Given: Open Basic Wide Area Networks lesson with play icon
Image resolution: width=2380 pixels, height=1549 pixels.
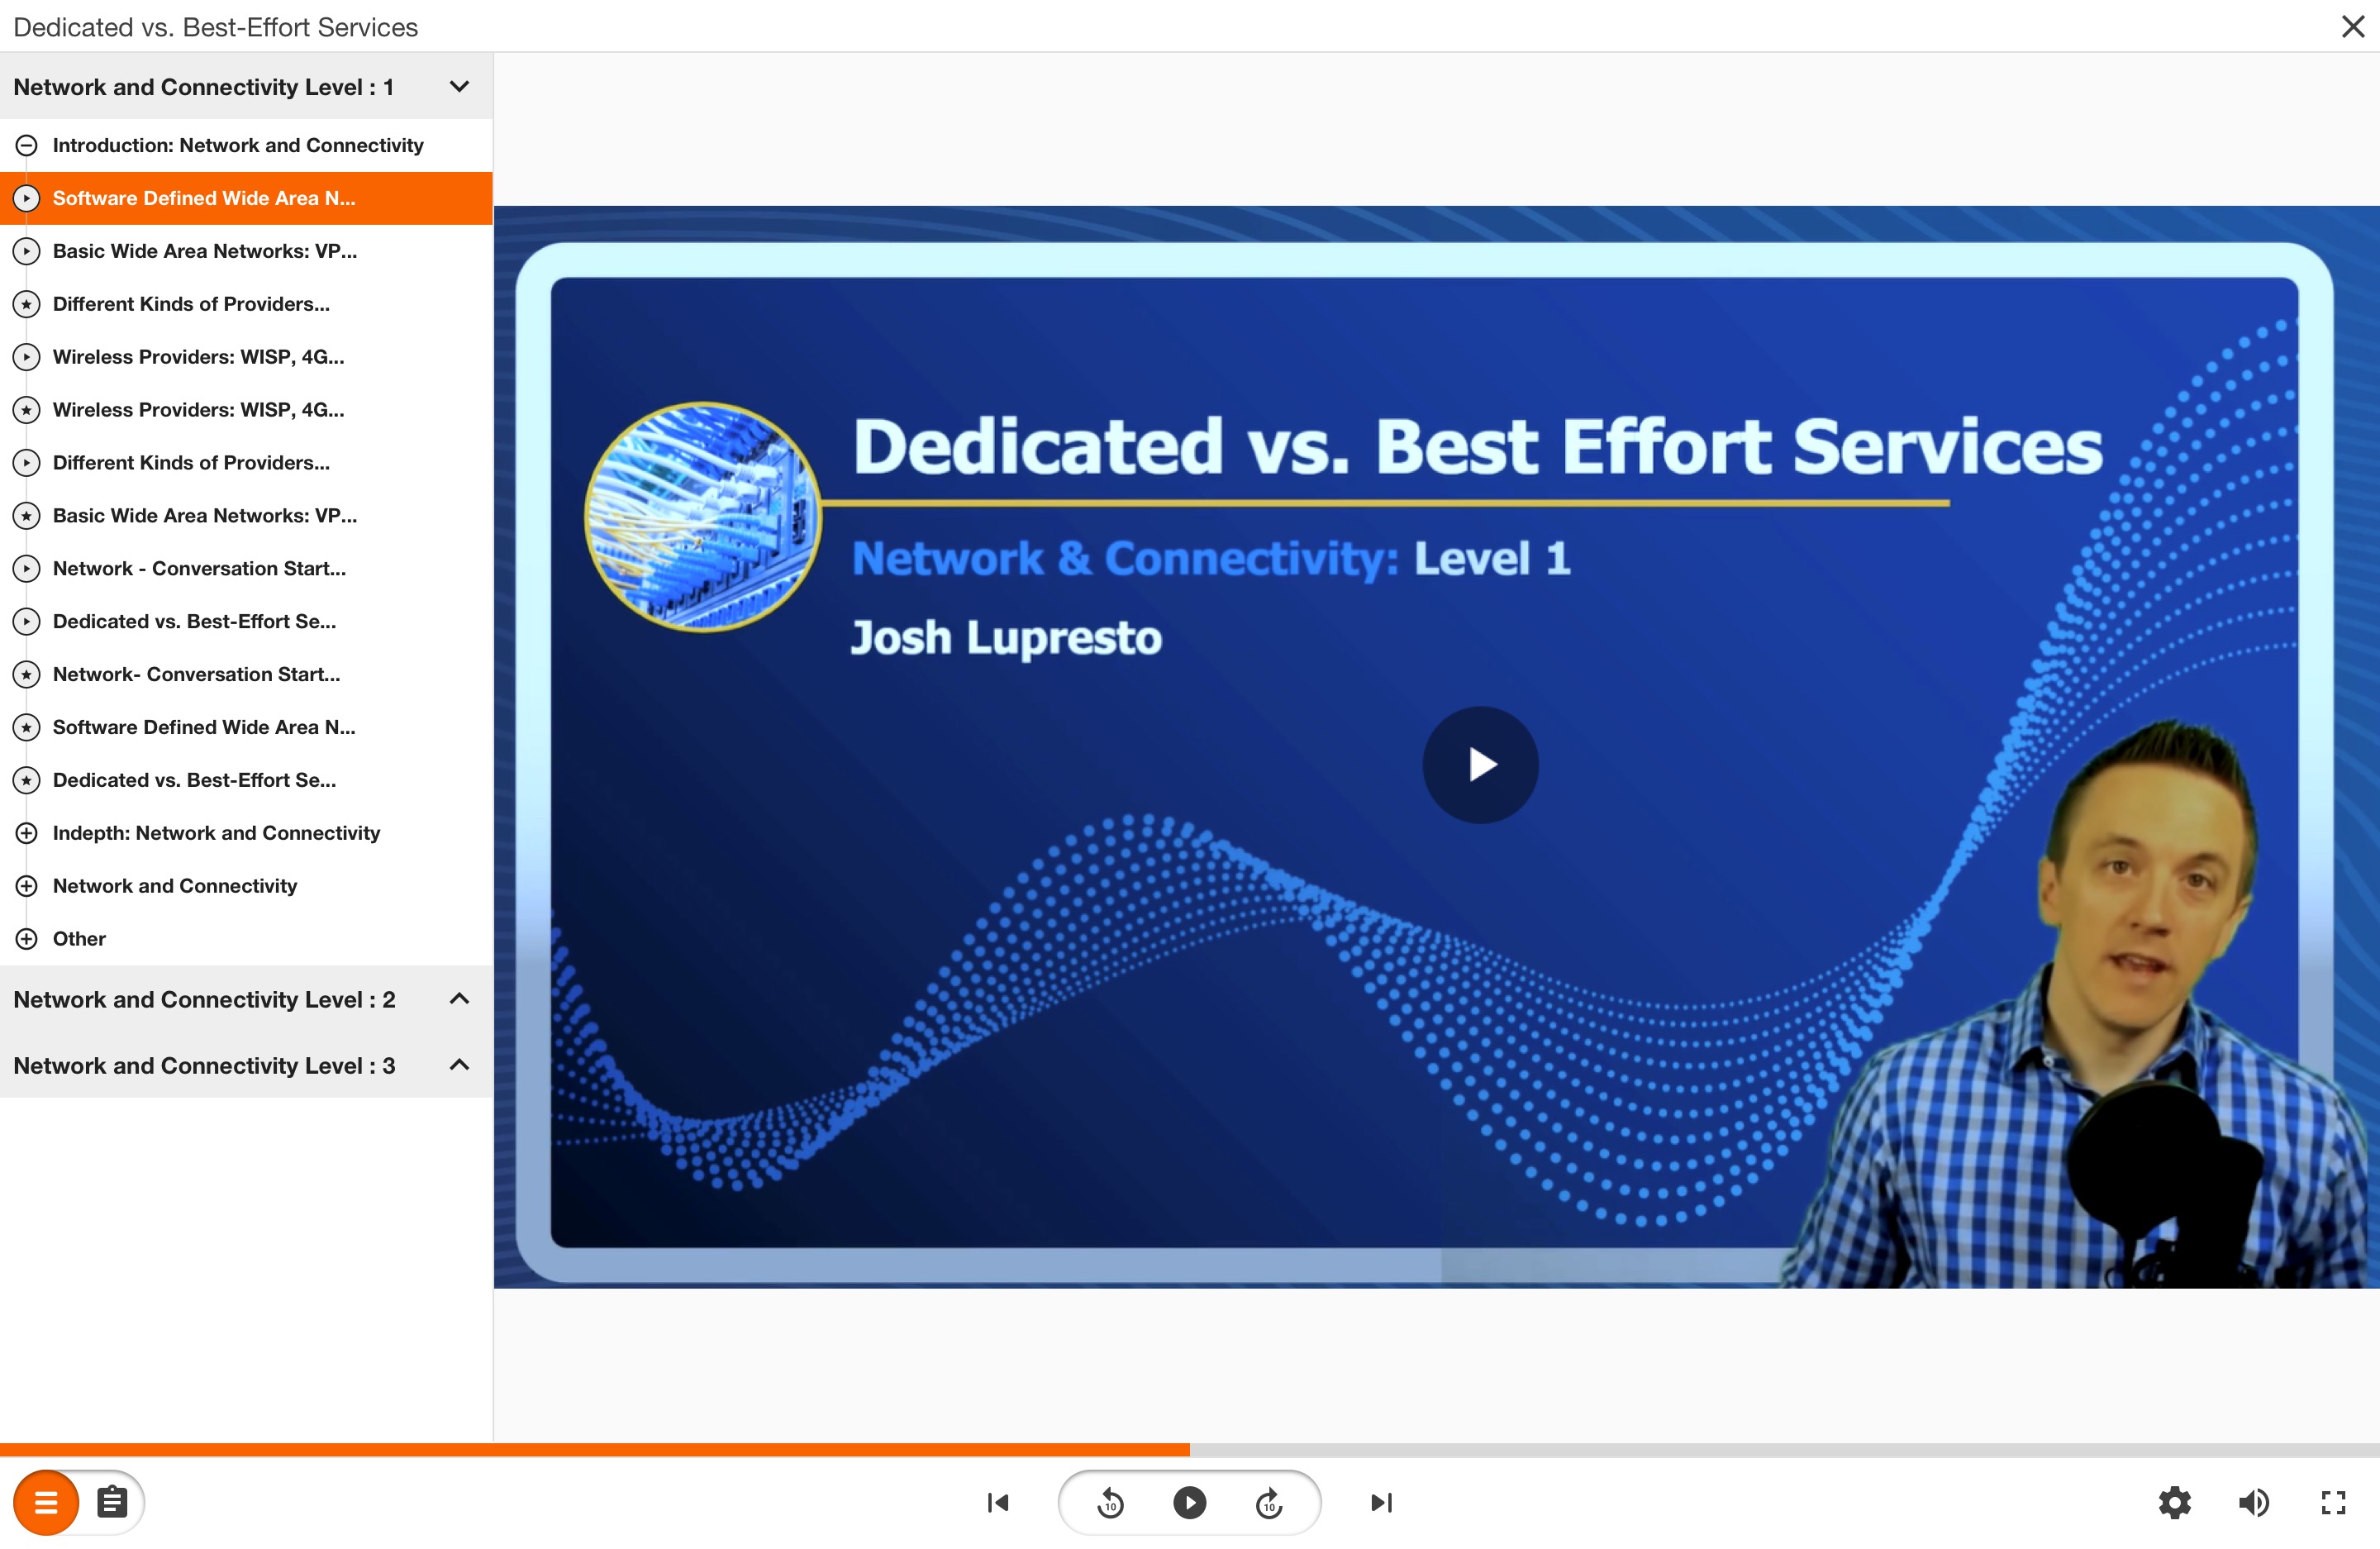Looking at the screenshot, I should [x=246, y=251].
